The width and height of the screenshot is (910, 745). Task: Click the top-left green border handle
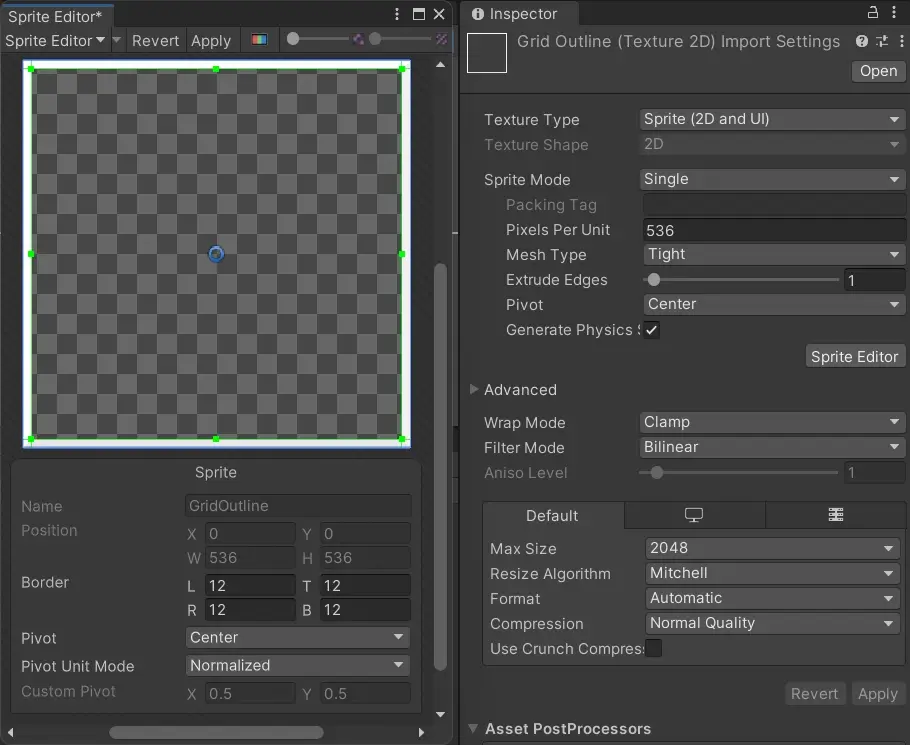[31, 69]
